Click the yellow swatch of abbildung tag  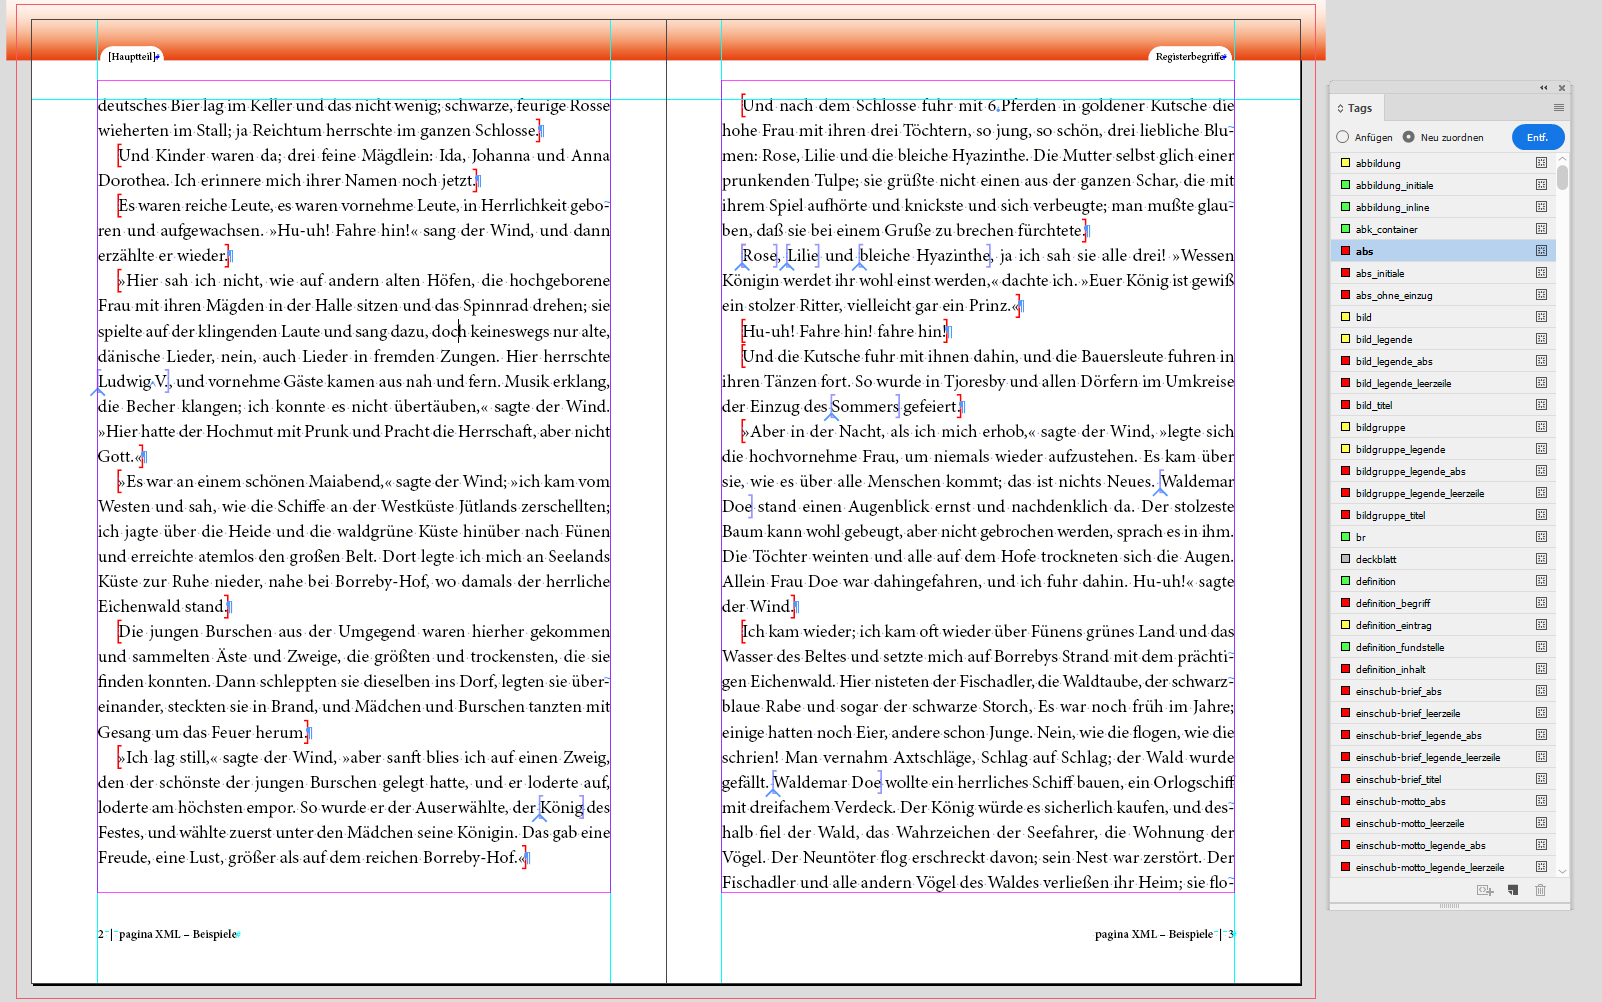(x=1345, y=163)
